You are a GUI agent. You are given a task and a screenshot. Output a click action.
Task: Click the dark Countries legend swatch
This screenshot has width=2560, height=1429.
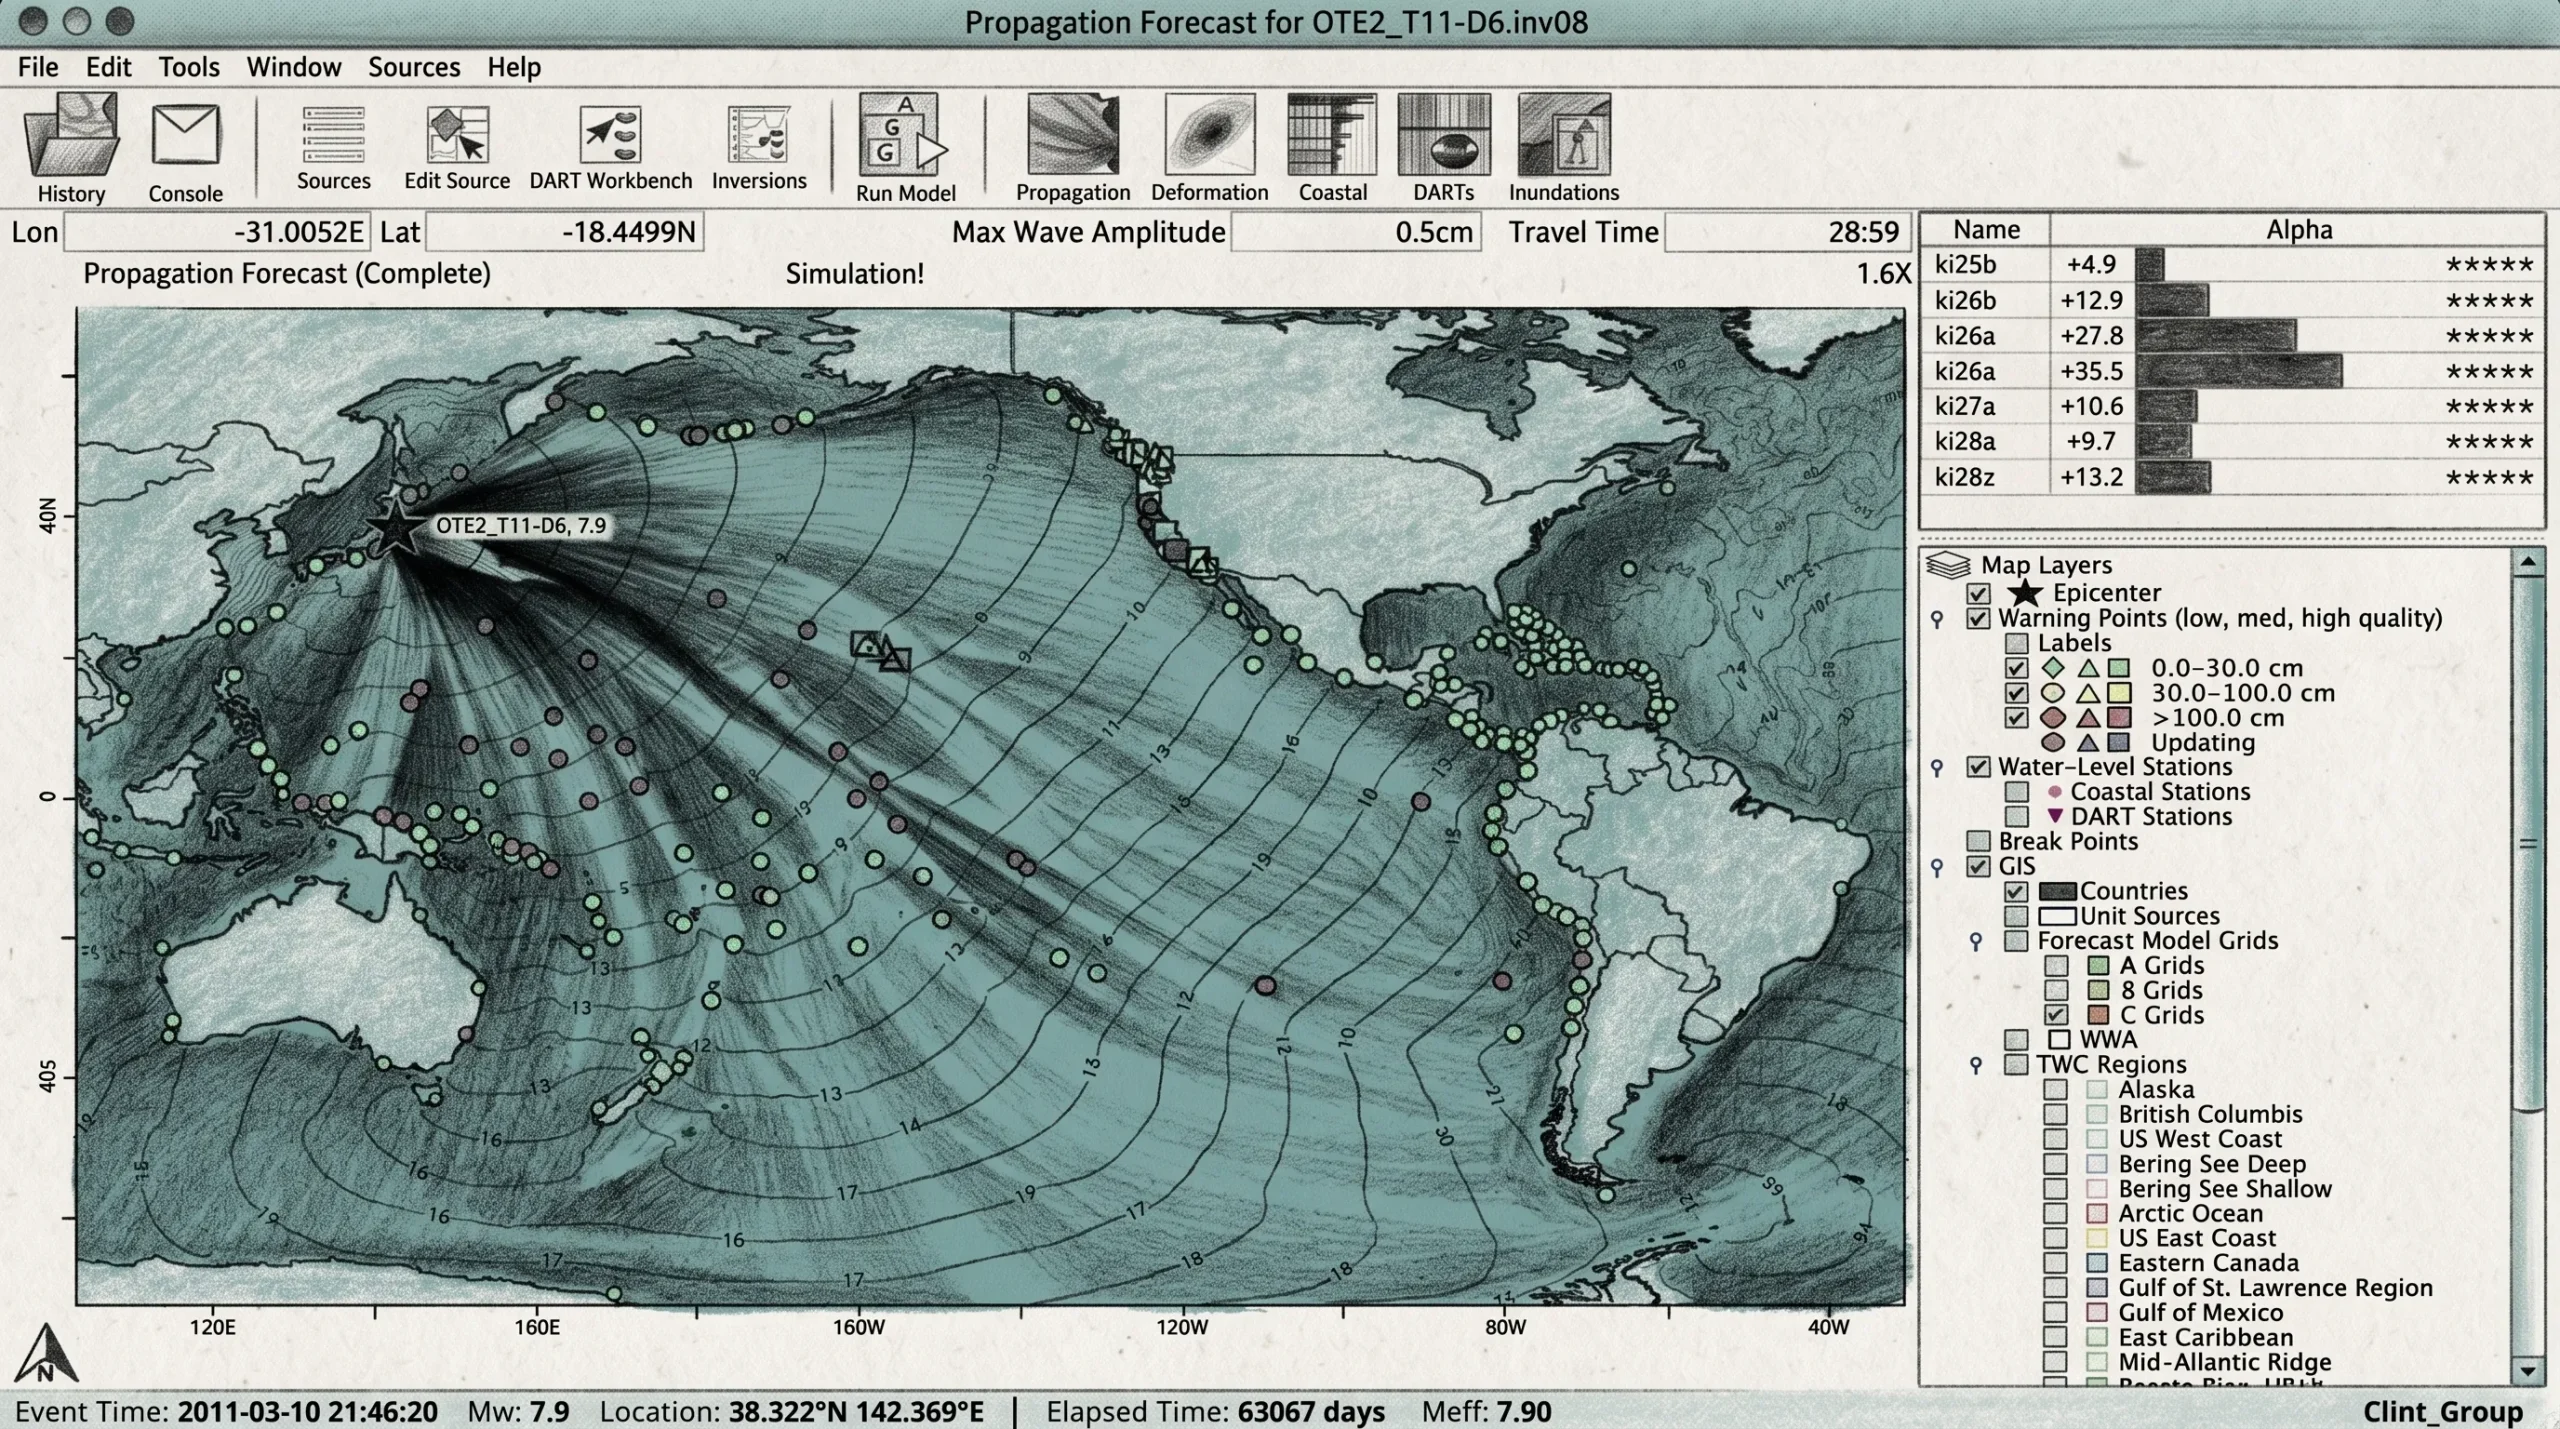[2058, 891]
